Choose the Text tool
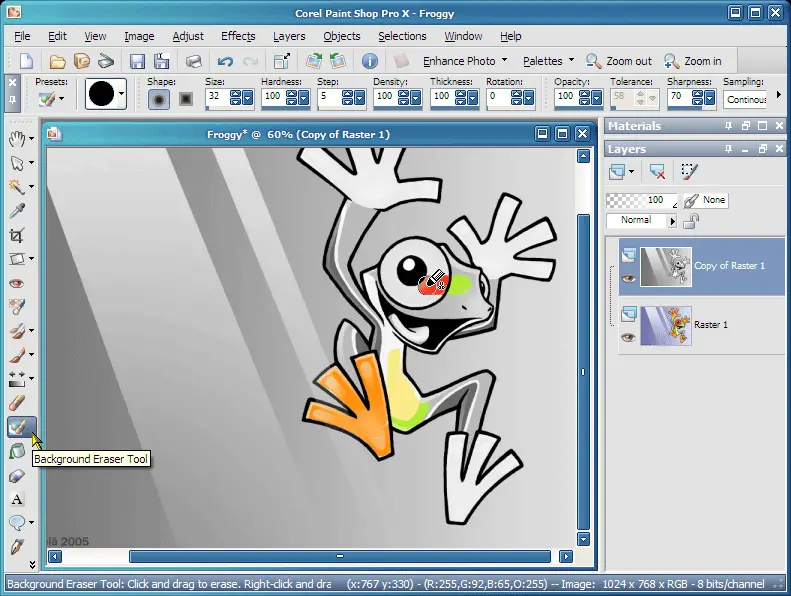The width and height of the screenshot is (791, 596). (x=17, y=499)
